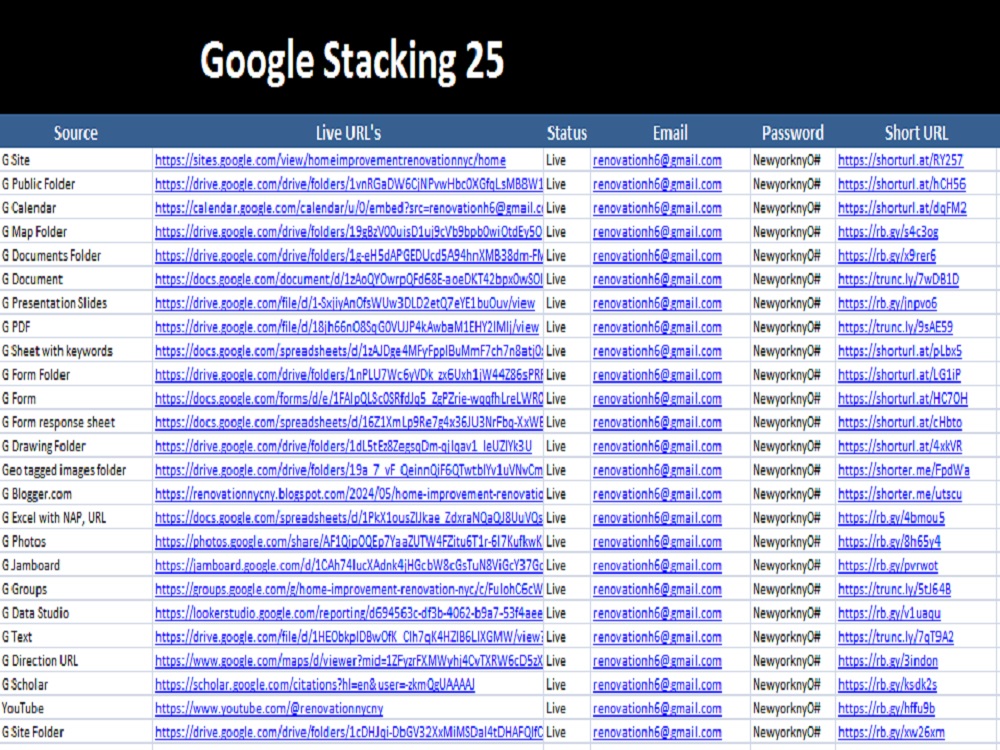Viewport: 1000px width, 750px height.
Task: Open short URL shorter.me/FpdWa
Action: 904,470
